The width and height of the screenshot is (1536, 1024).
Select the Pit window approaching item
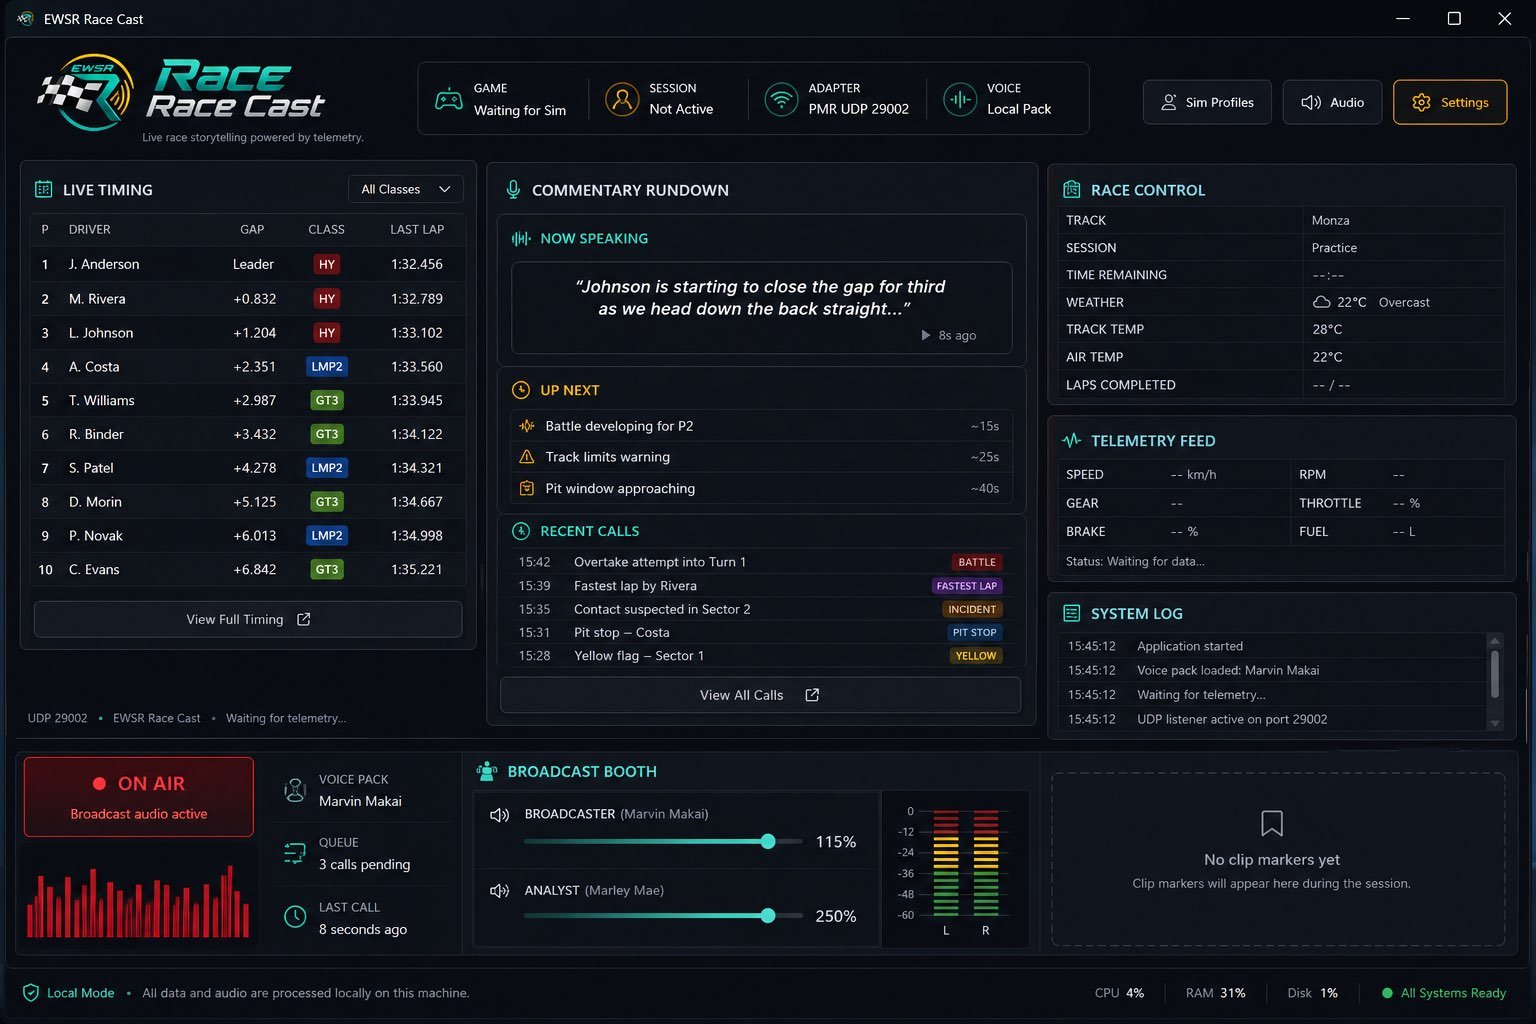[761, 488]
